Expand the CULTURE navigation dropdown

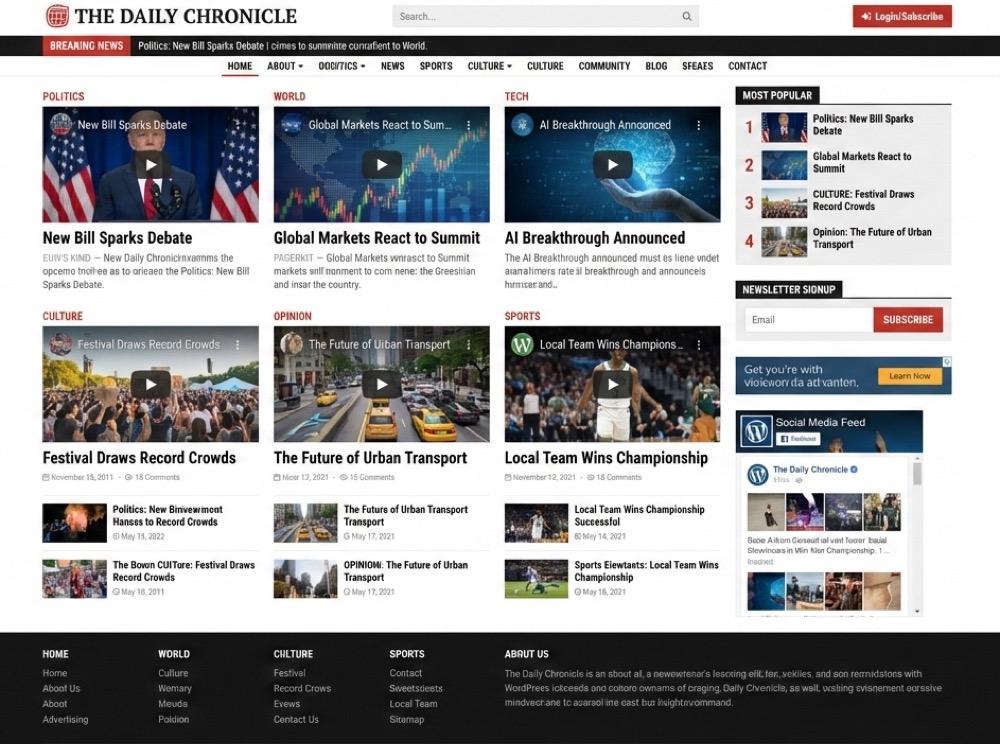tap(489, 65)
